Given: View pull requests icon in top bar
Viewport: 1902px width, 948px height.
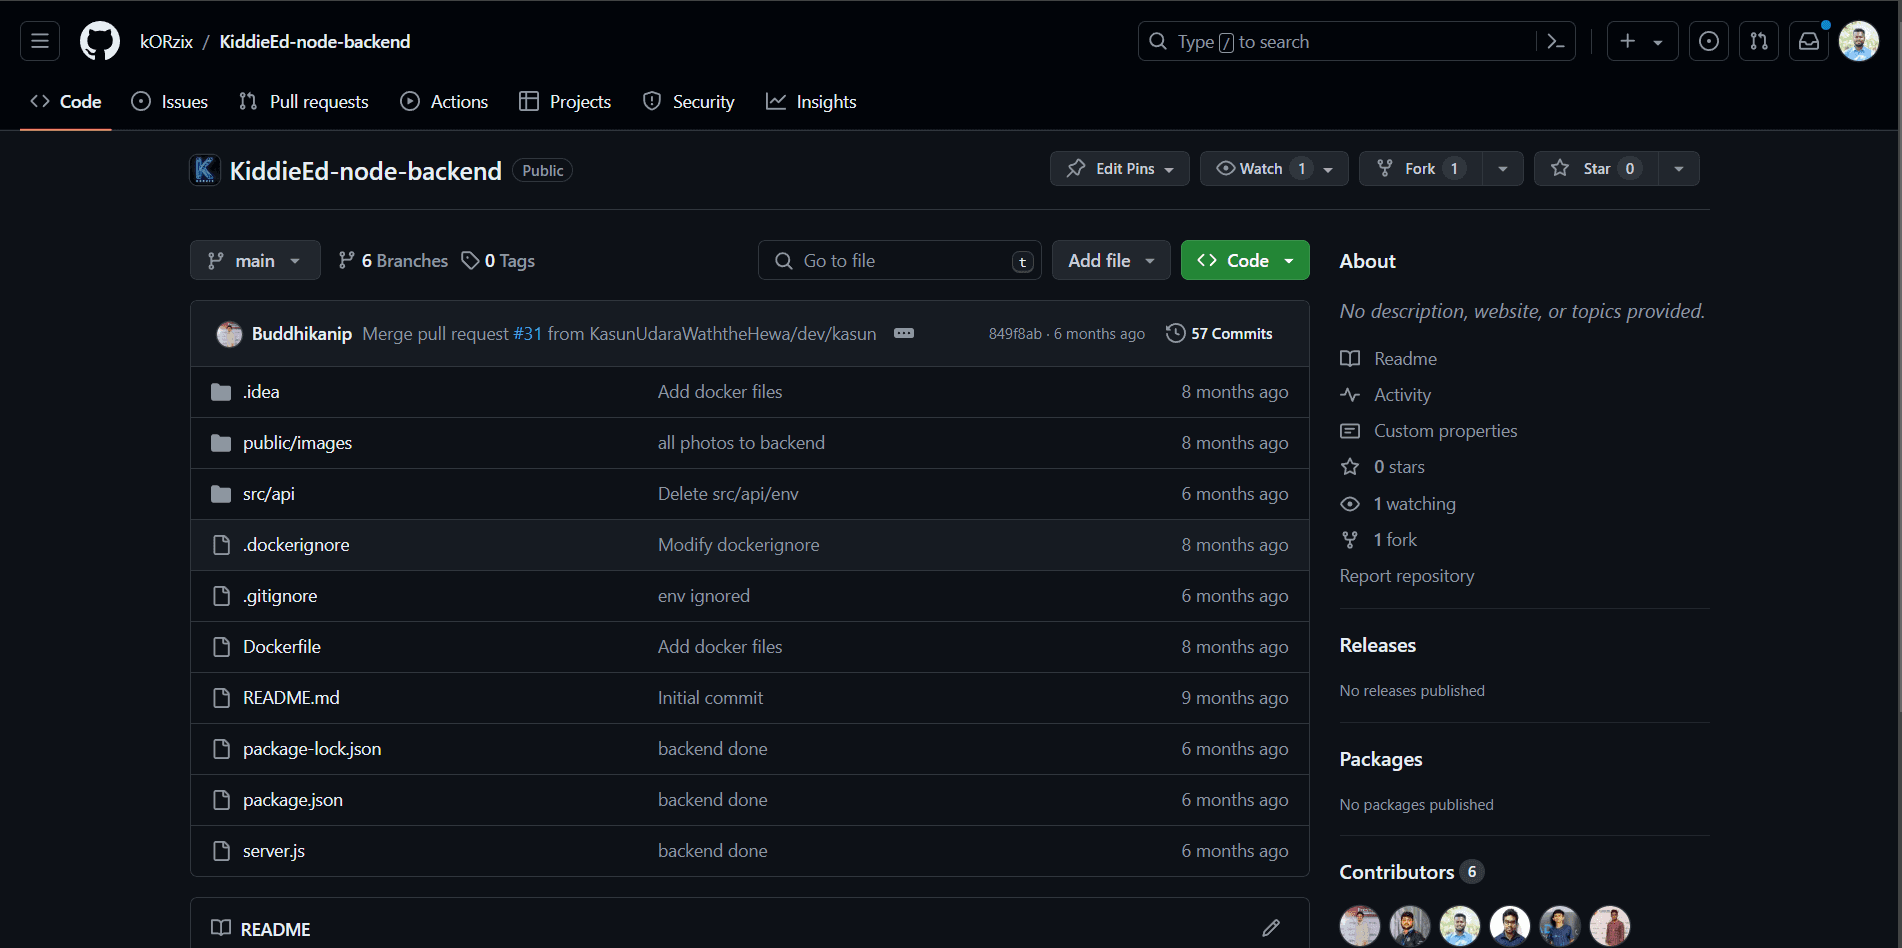Looking at the screenshot, I should (1759, 41).
